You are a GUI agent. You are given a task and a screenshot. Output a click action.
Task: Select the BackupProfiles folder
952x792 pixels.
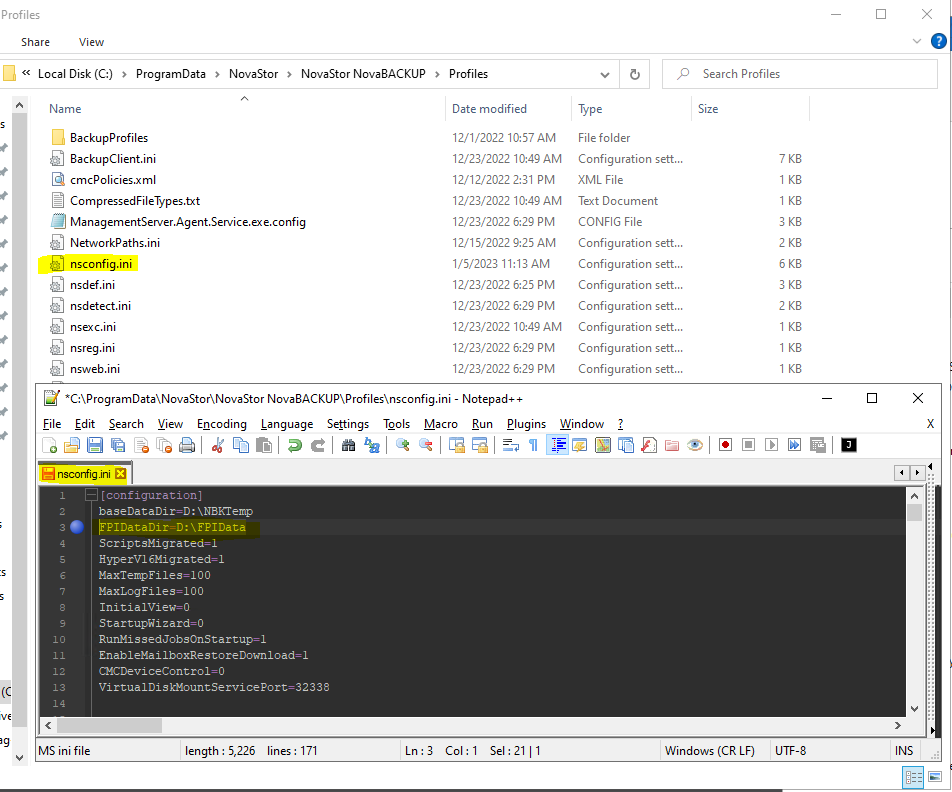(109, 138)
